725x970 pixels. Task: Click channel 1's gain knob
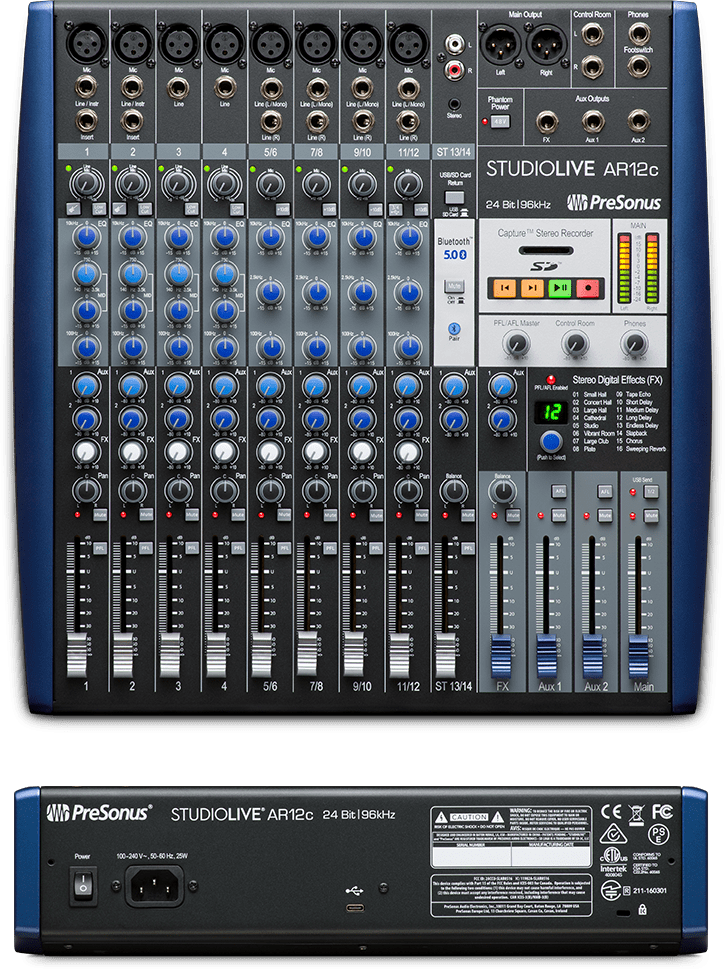tap(87, 183)
